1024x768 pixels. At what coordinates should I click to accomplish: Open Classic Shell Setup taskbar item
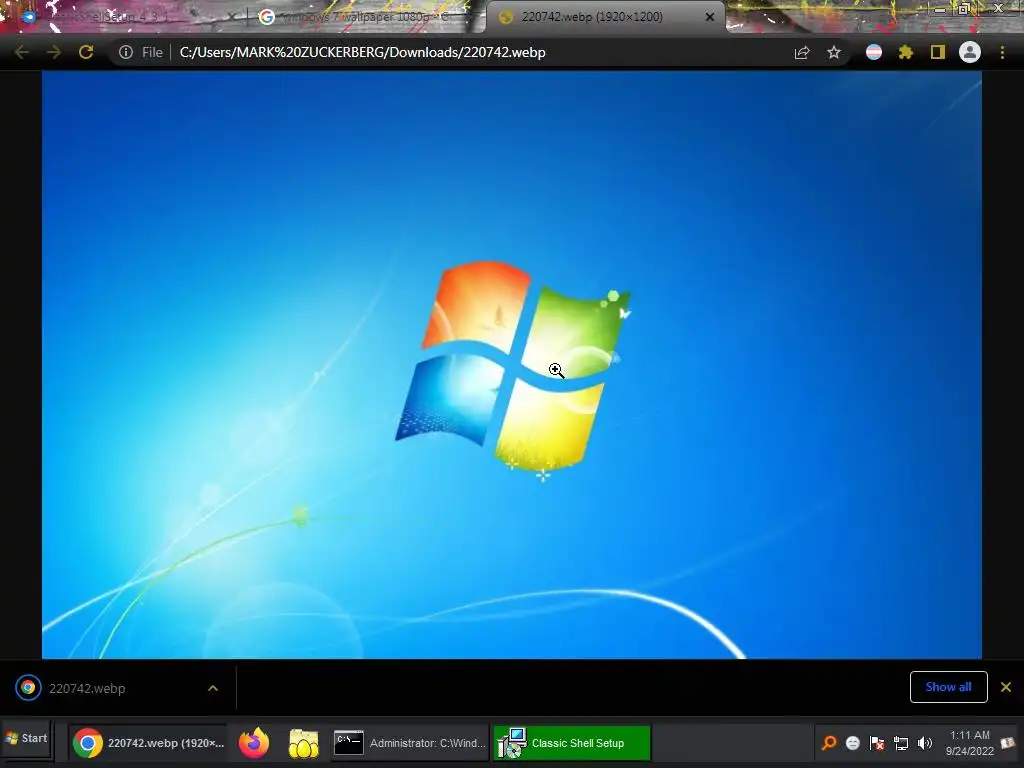tap(571, 743)
